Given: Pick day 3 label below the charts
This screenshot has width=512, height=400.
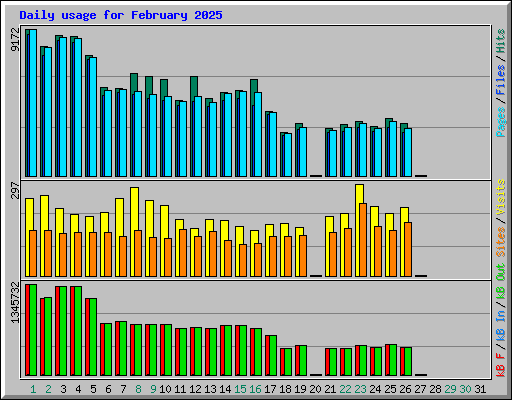Looking at the screenshot, I should click(x=63, y=389).
